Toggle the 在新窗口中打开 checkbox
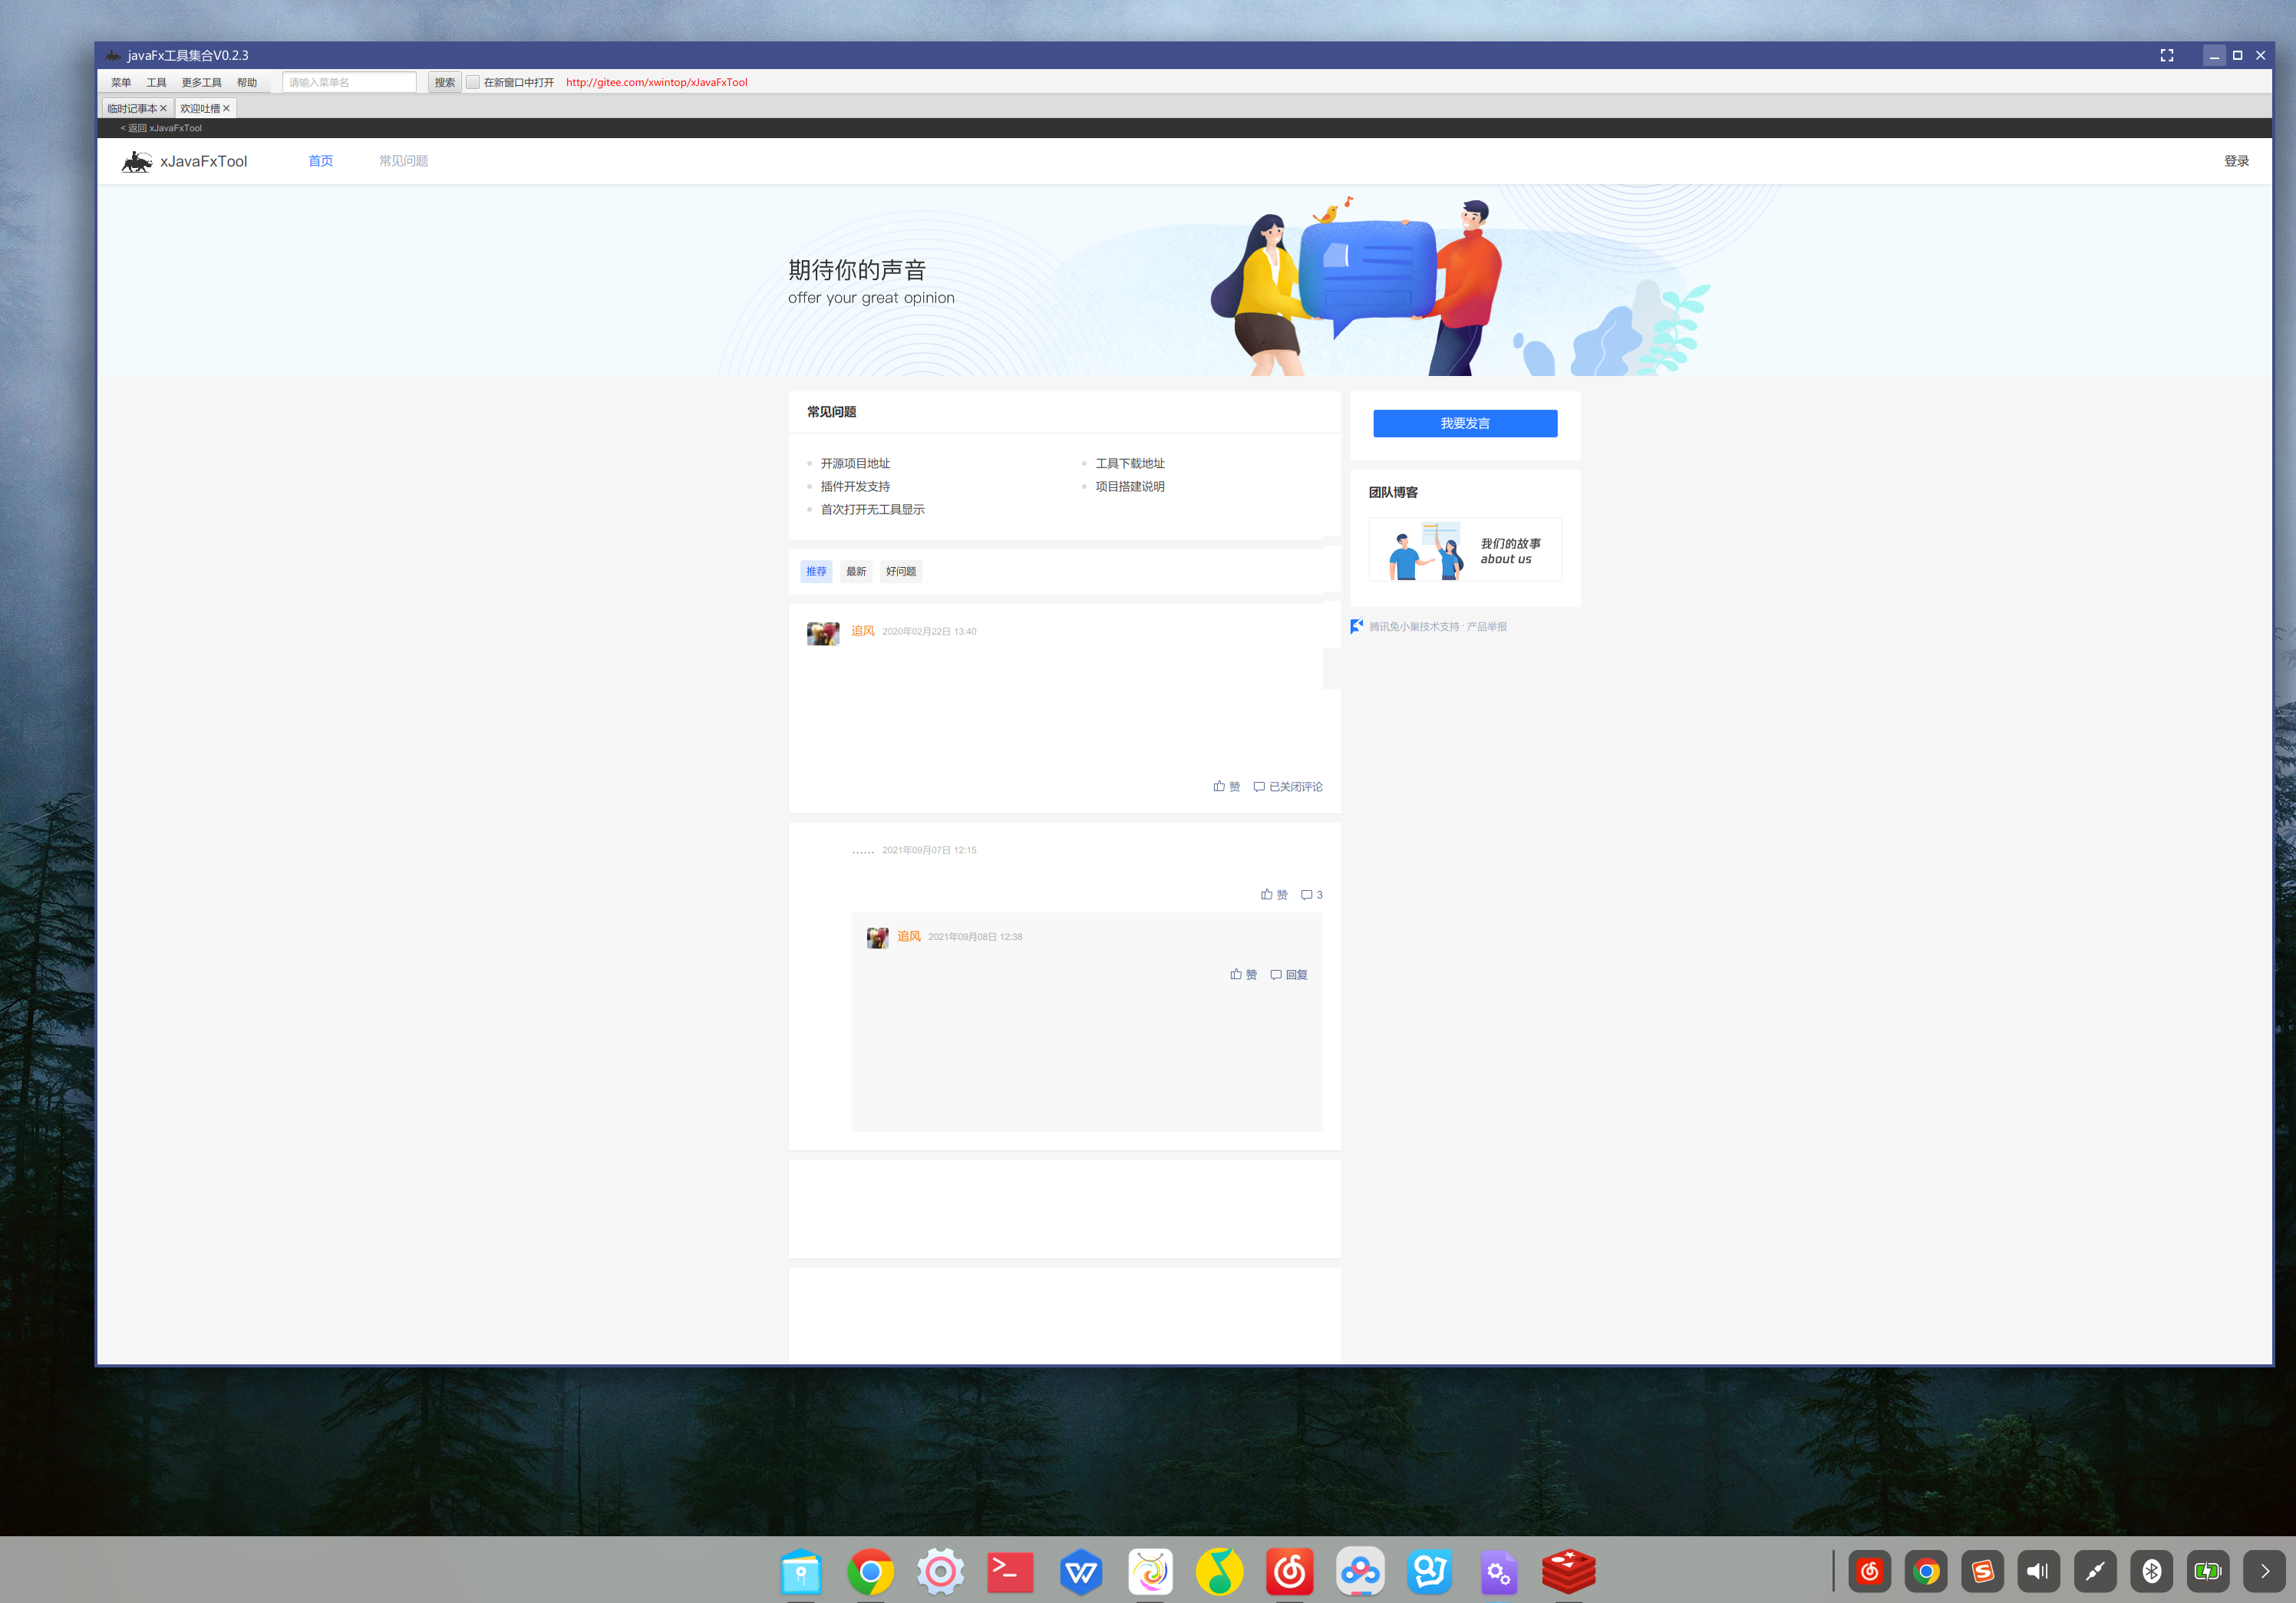The width and height of the screenshot is (2296, 1603). (473, 82)
